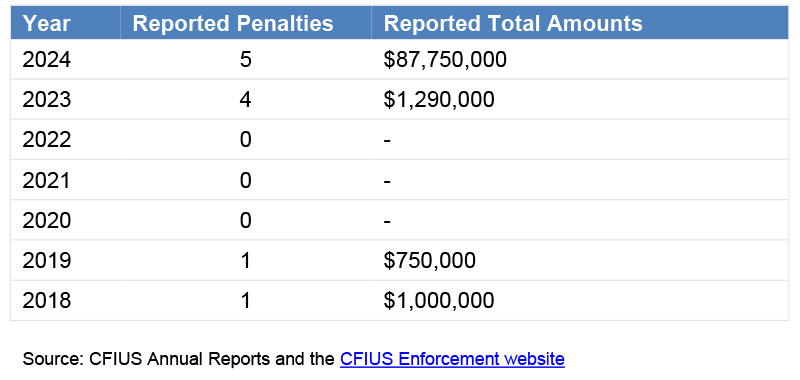Click the $1,290,000 amount cell
This screenshot has height=380, width=800.
(x=580, y=99)
